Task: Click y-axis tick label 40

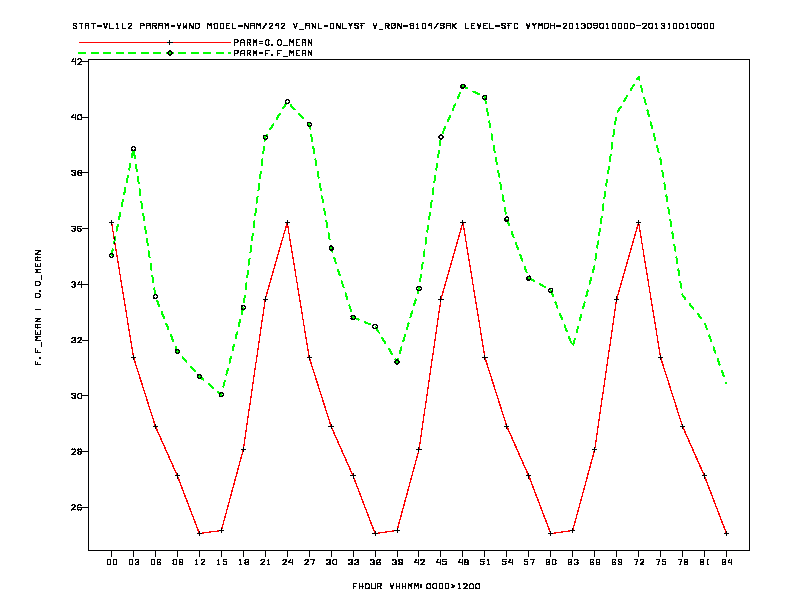Action: (x=76, y=117)
